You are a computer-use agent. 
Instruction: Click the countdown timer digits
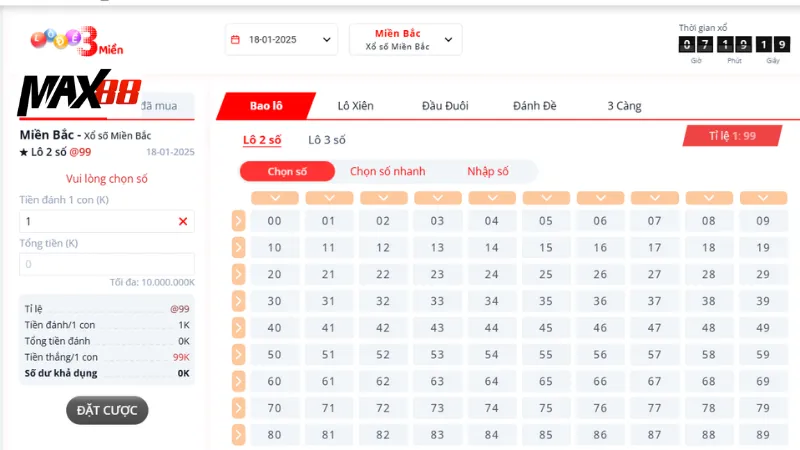tap(734, 44)
